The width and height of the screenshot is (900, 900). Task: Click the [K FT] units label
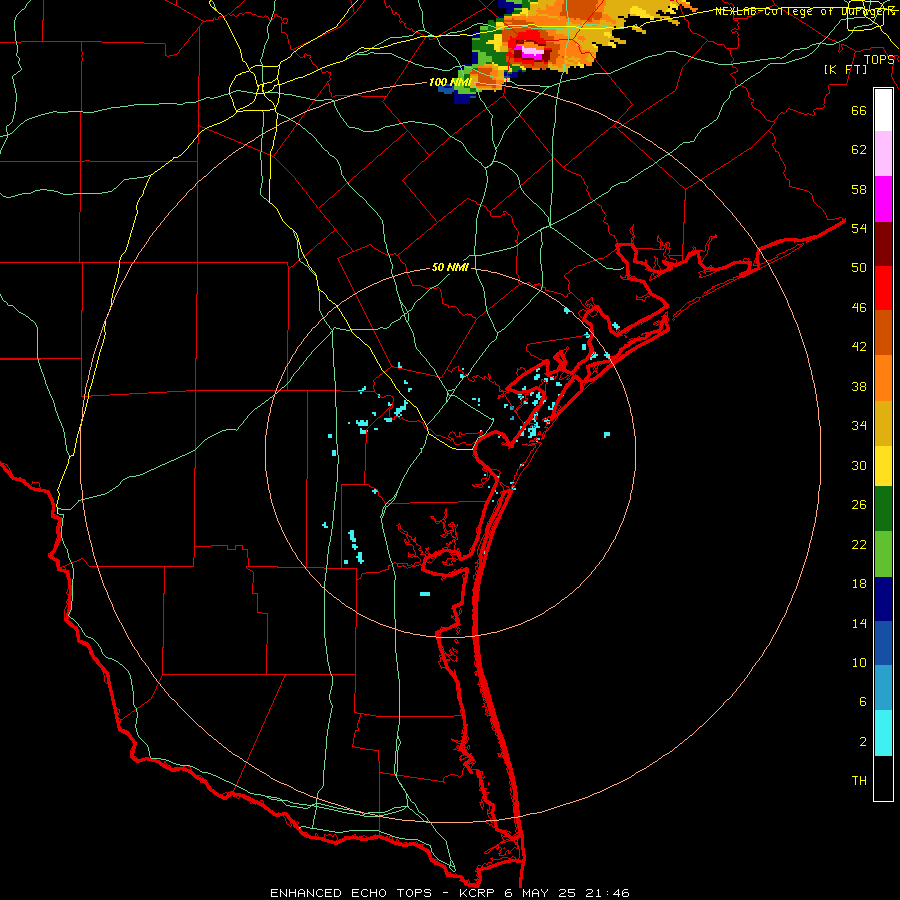pos(845,70)
